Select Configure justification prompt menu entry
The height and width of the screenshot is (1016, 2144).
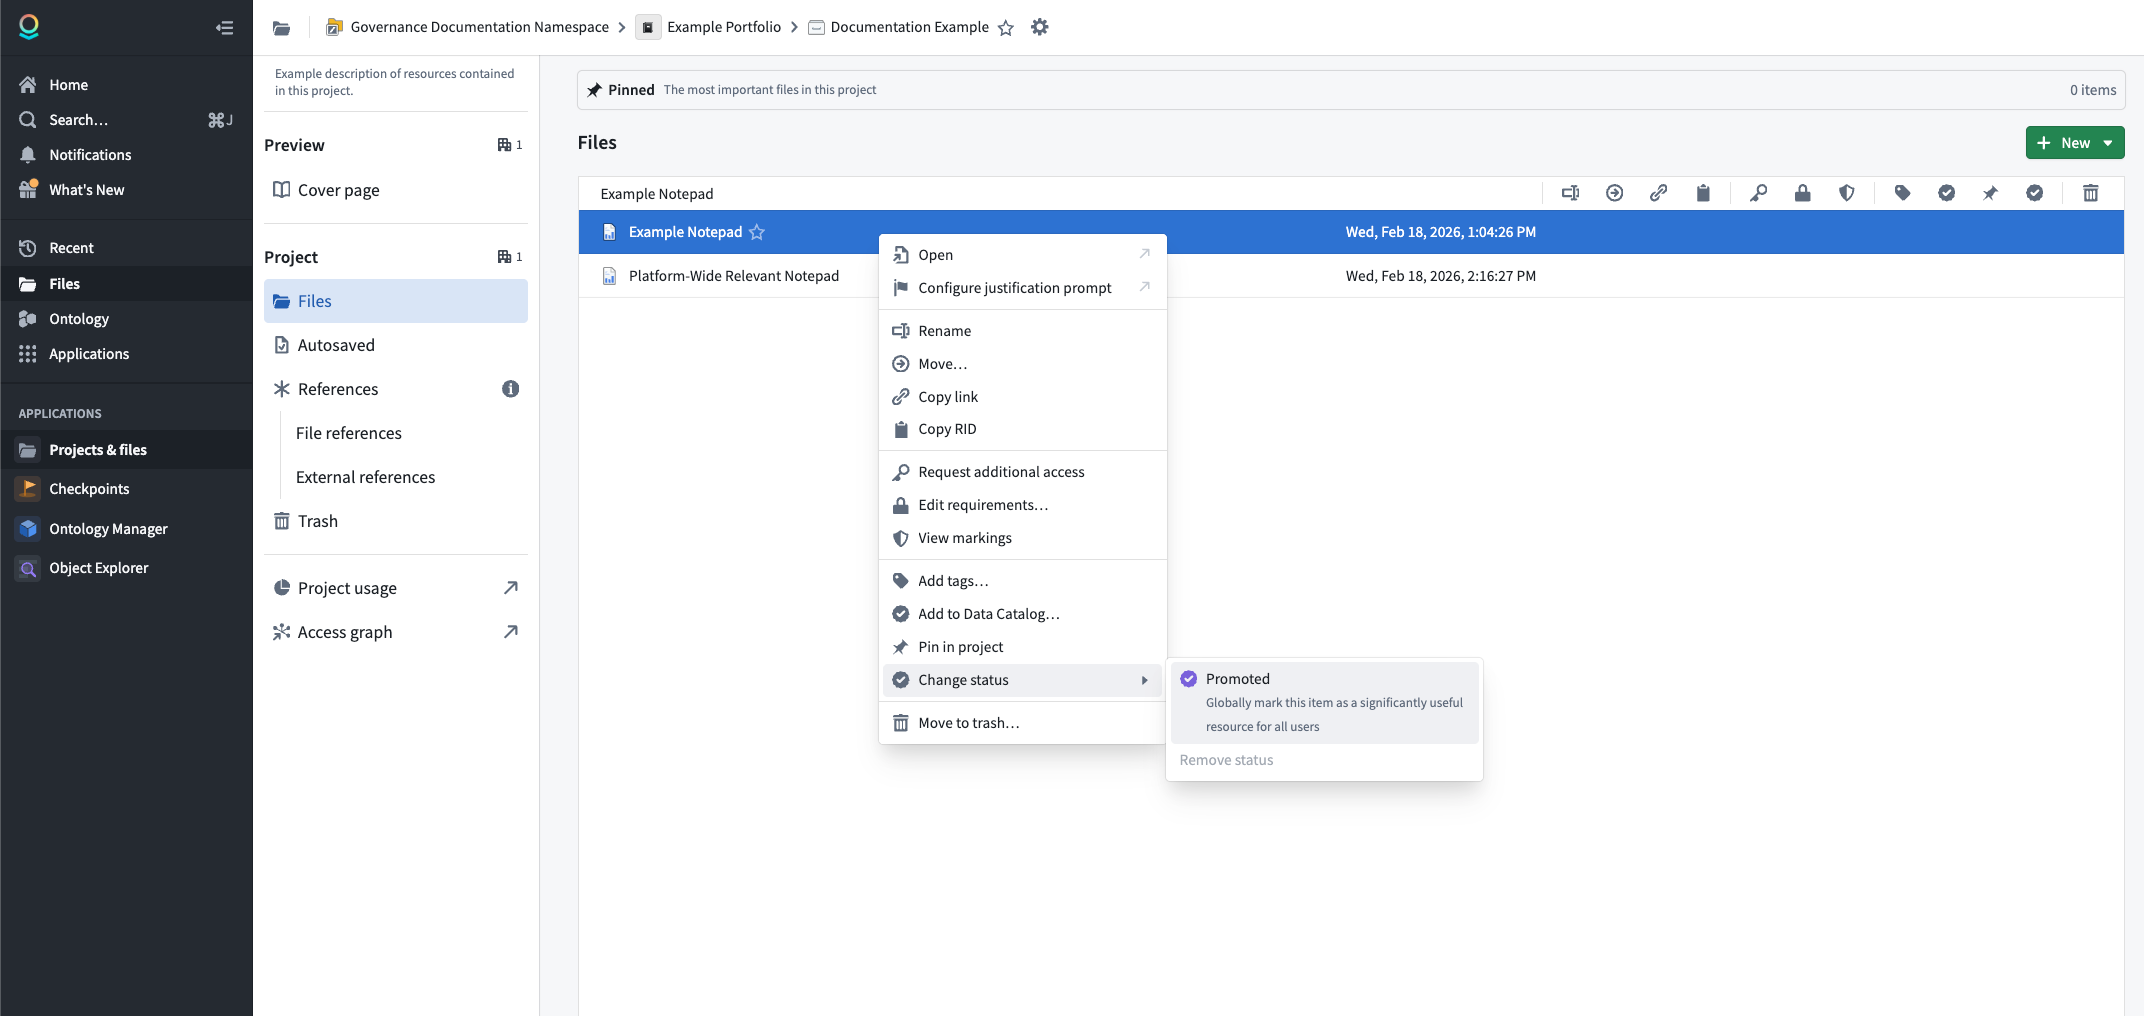coord(1022,288)
